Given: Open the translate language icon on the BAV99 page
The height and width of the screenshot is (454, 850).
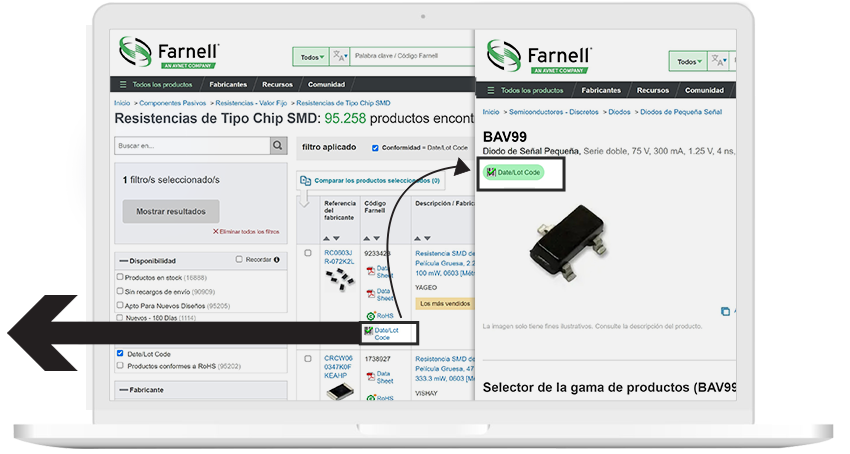Looking at the screenshot, I should click(719, 61).
